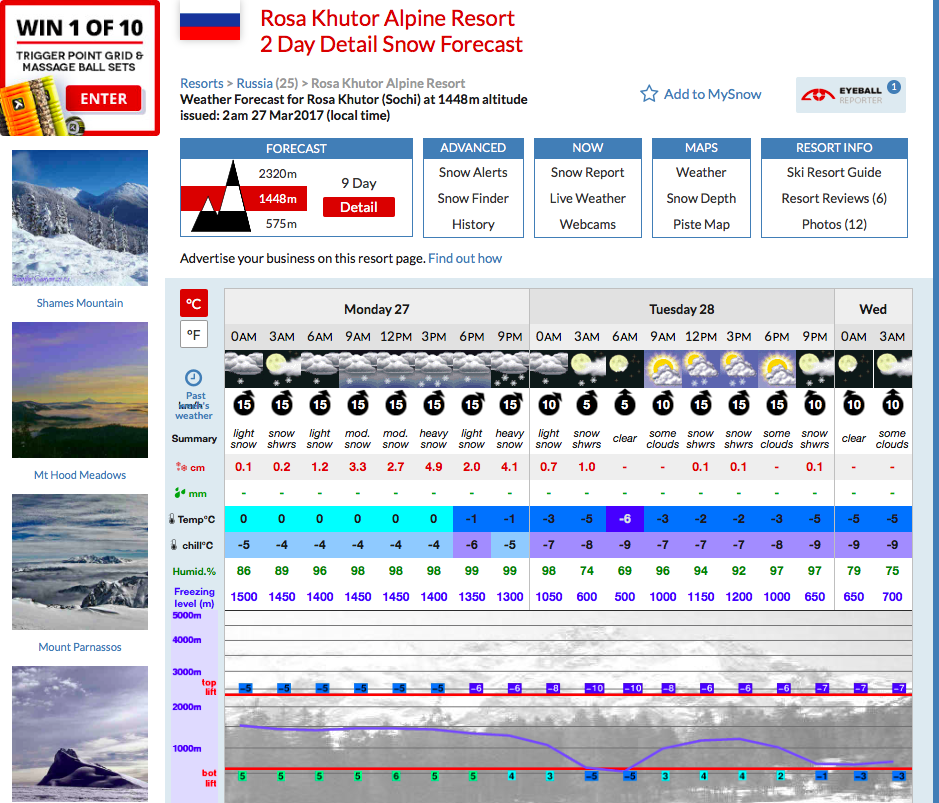Open the Snow Report page
This screenshot has width=939, height=803.
(587, 172)
